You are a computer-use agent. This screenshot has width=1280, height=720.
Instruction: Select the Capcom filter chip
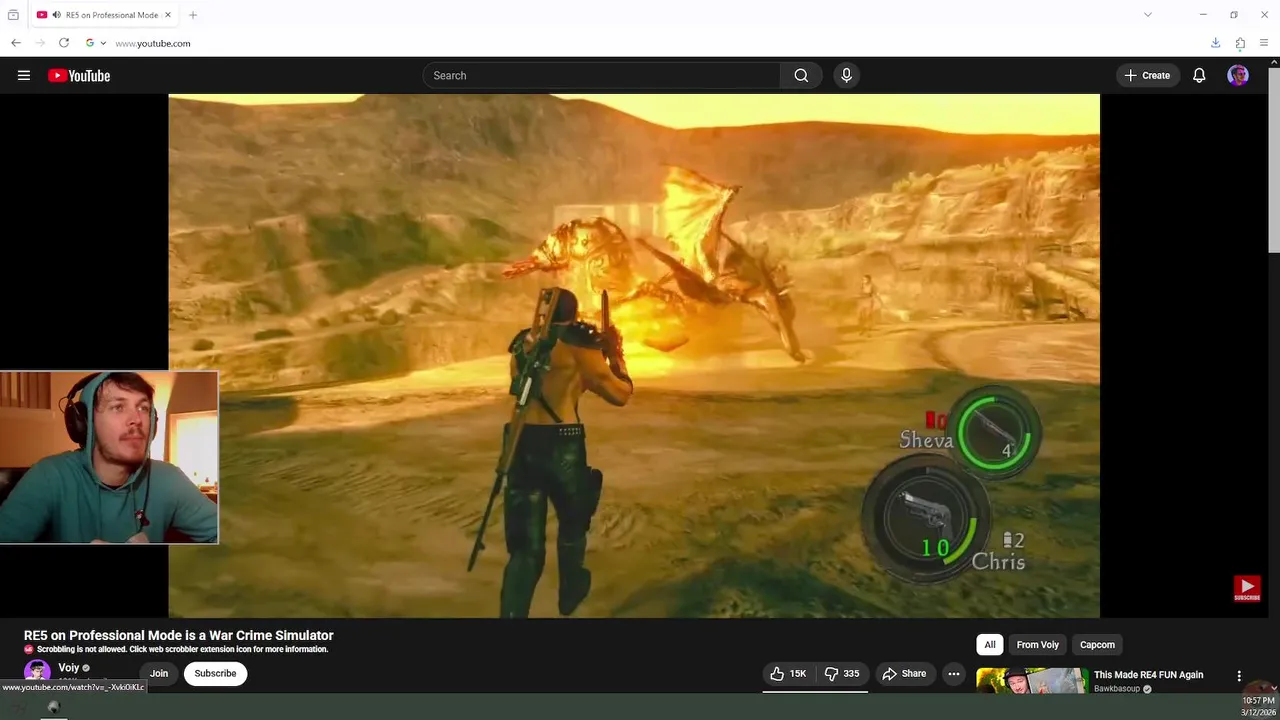coord(1097,645)
